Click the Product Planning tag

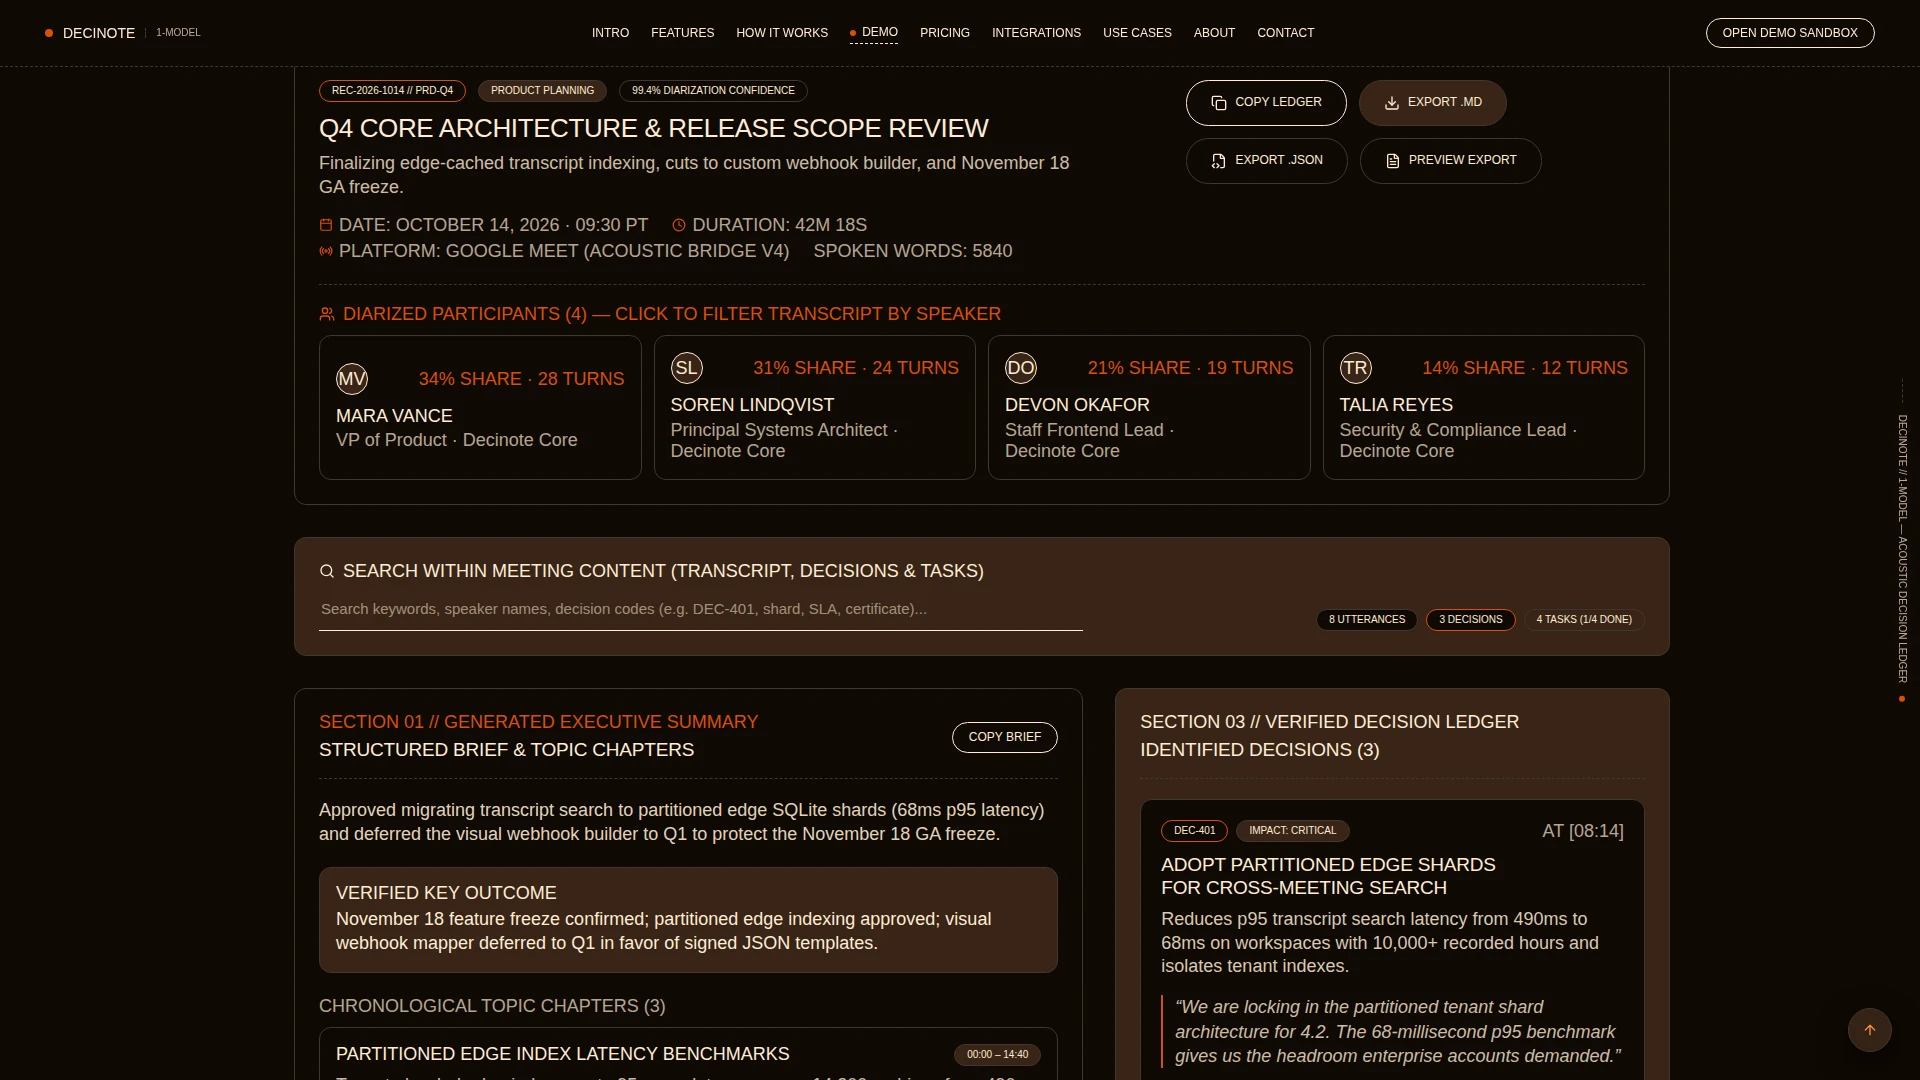(542, 91)
